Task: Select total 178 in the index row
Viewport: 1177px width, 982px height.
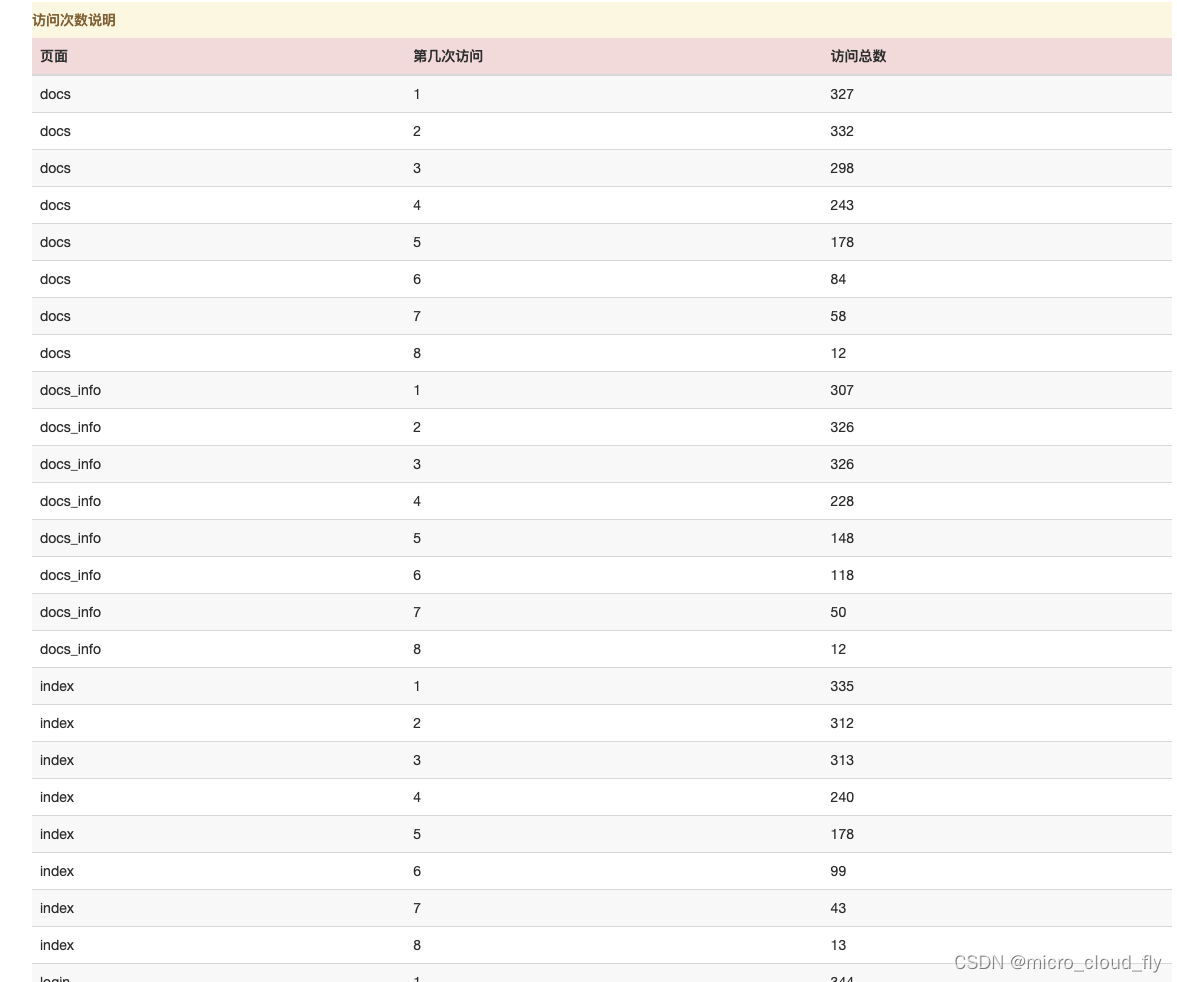Action: [841, 834]
